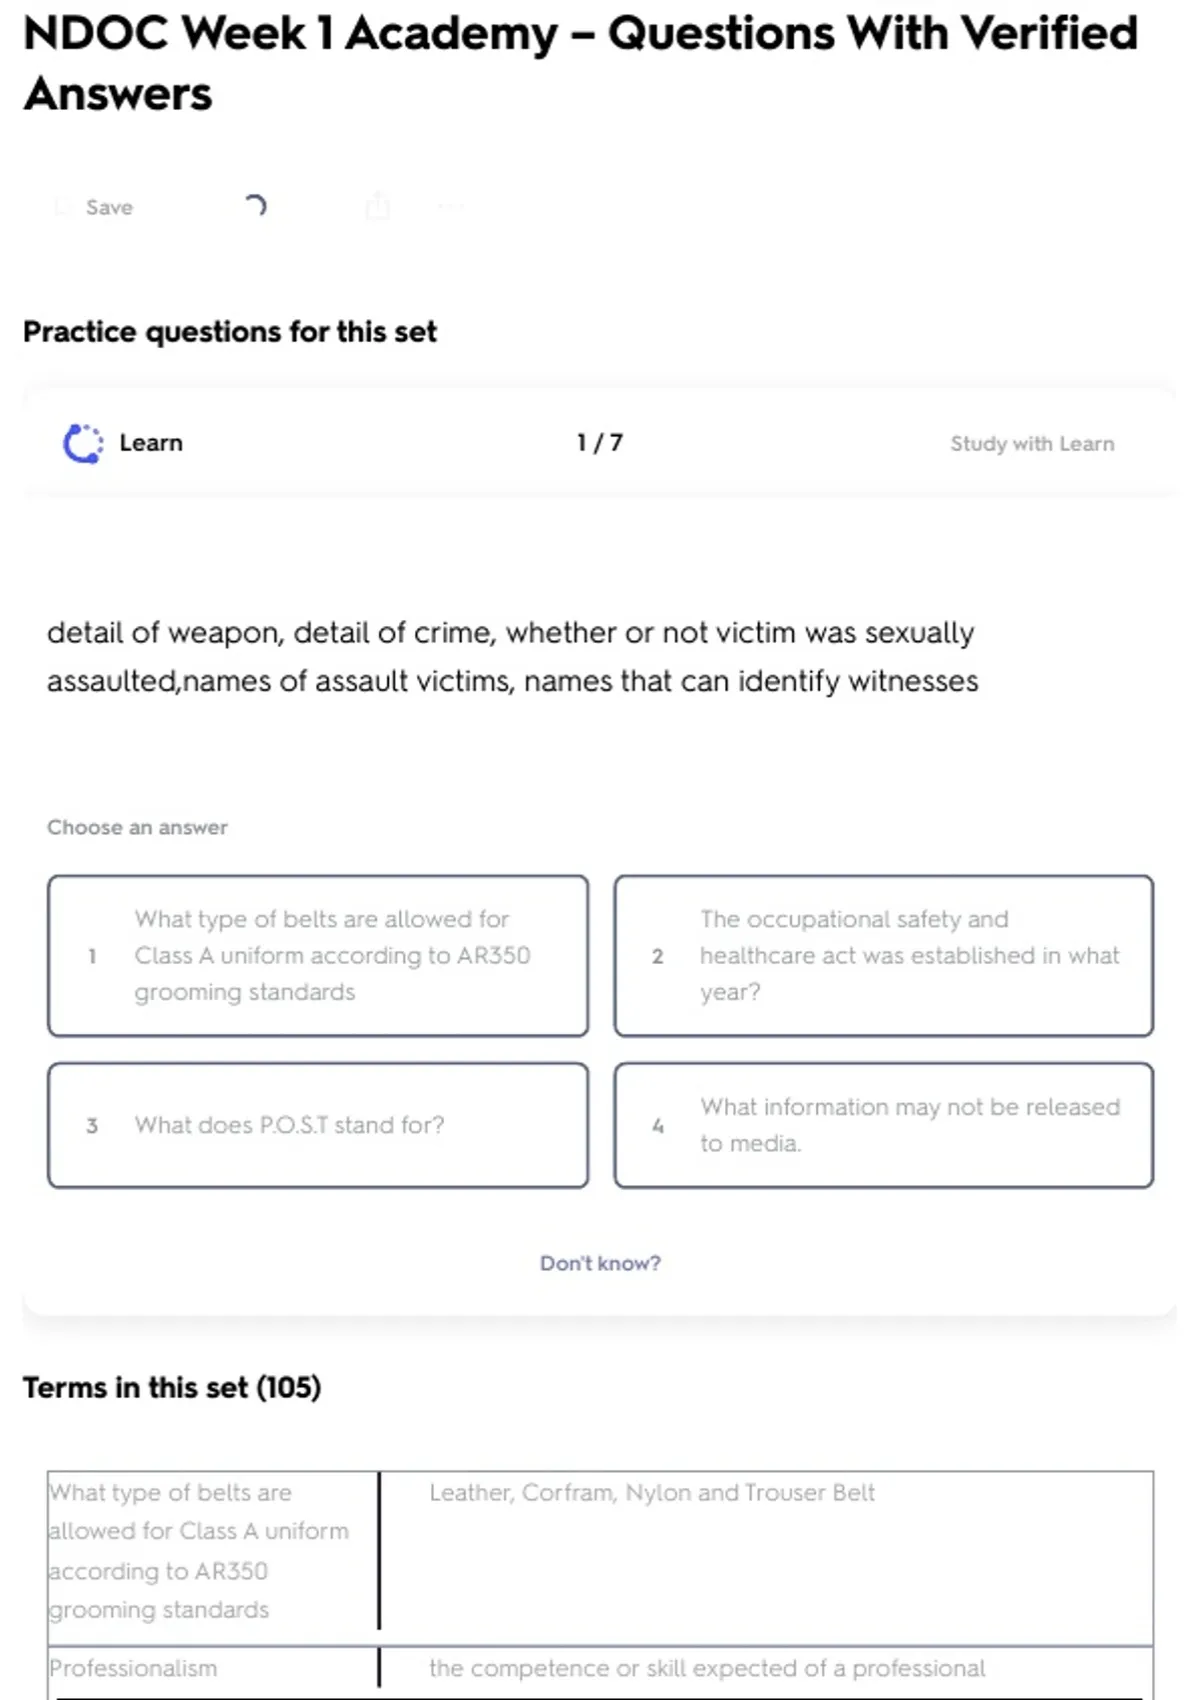This screenshot has height=1700, width=1200.
Task: Click the Learn label
Action: (151, 443)
